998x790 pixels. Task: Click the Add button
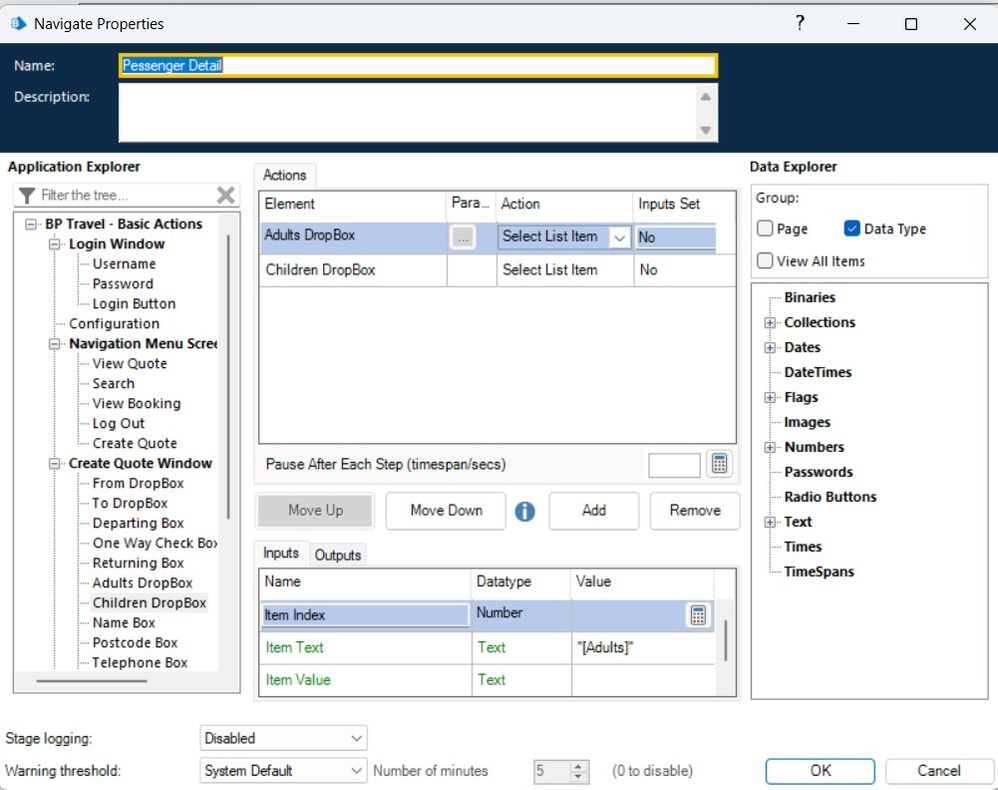(594, 510)
